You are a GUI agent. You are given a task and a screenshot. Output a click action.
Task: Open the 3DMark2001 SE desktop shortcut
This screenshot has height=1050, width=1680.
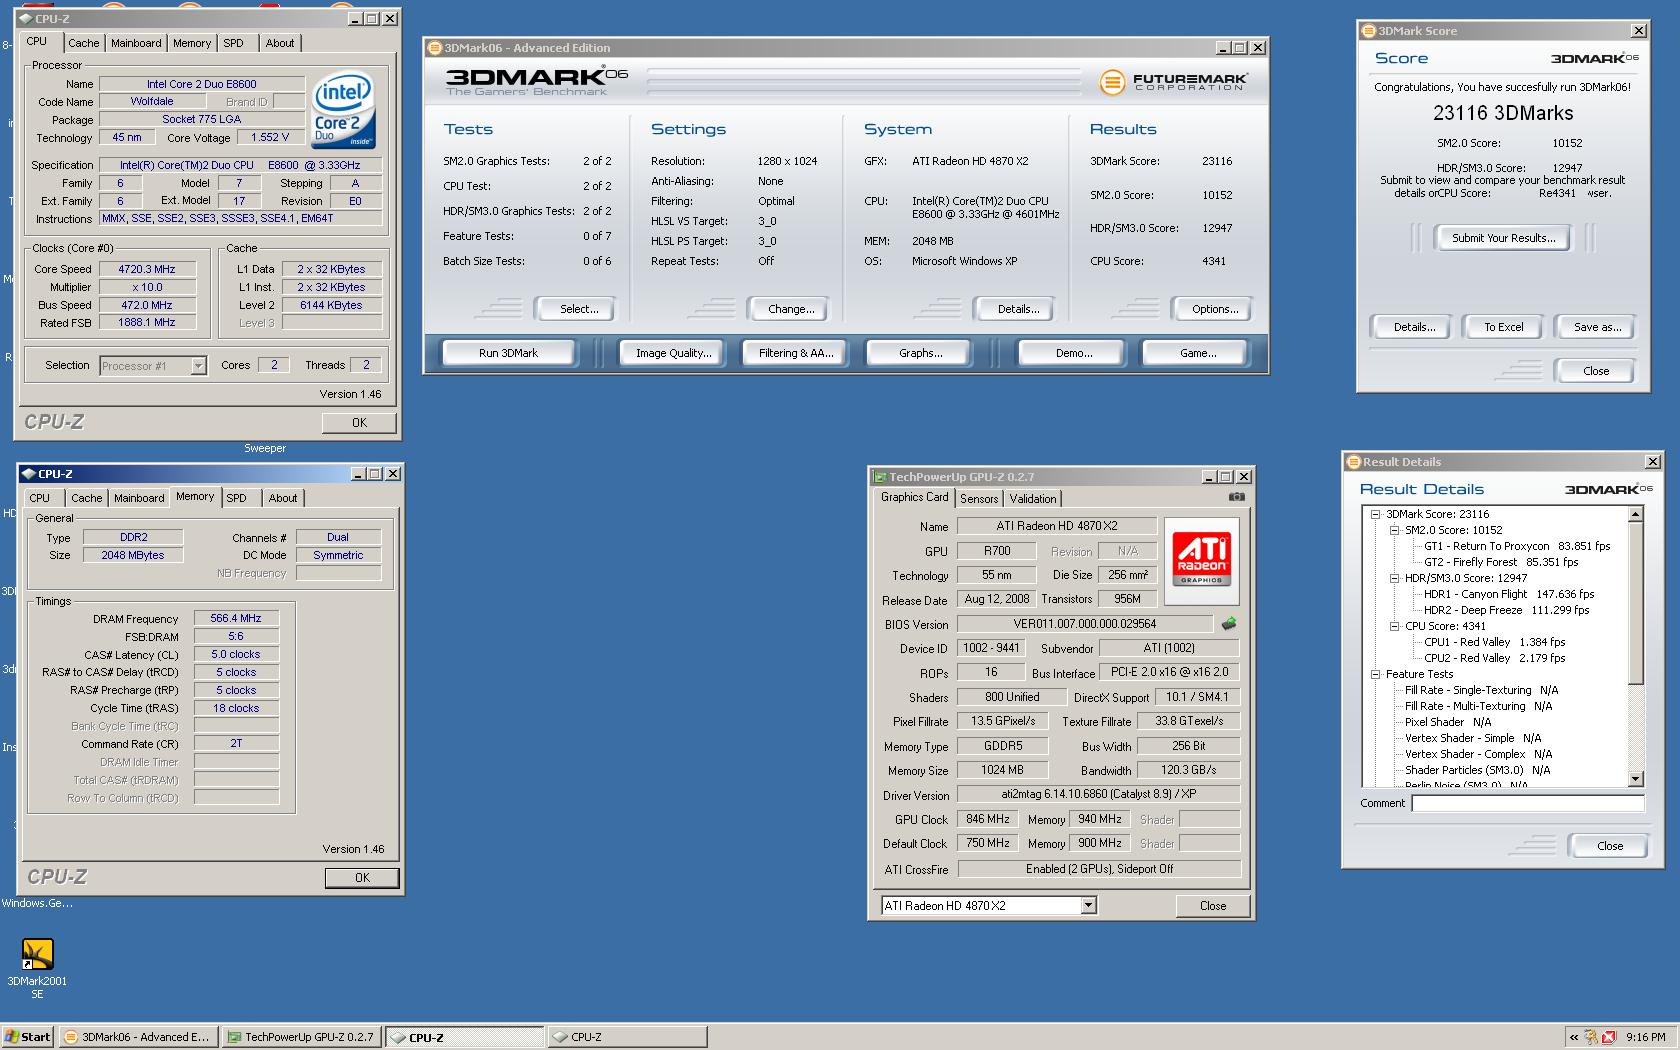[37, 967]
